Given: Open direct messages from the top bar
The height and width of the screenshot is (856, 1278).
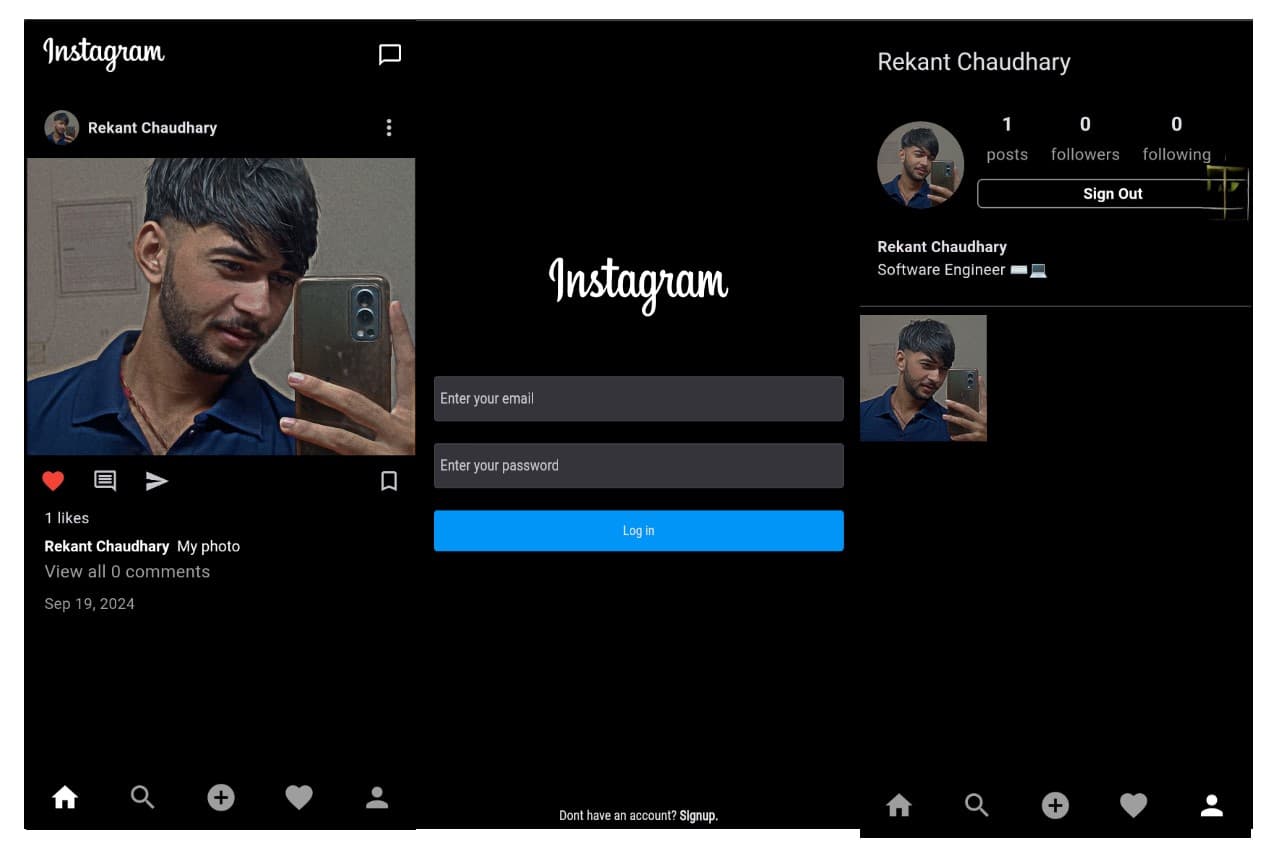Looking at the screenshot, I should [x=389, y=54].
